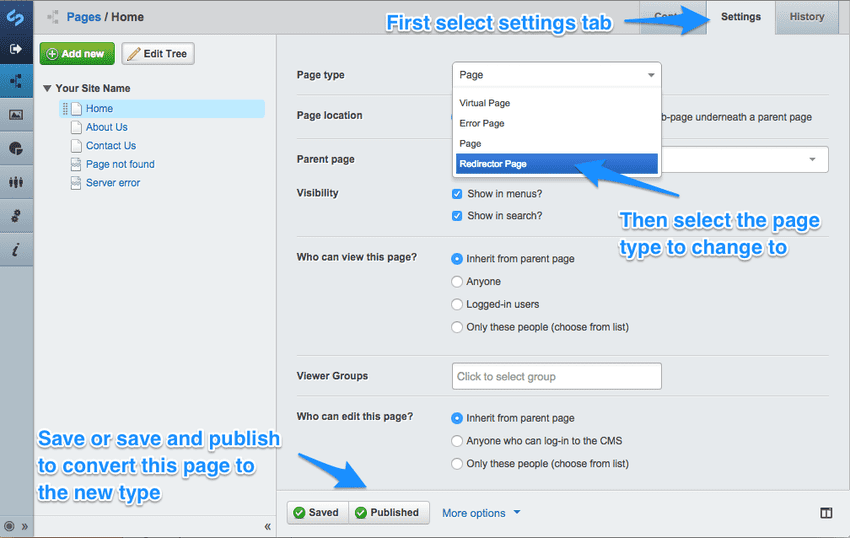
Task: Open Help via the info icon
Action: [16, 249]
